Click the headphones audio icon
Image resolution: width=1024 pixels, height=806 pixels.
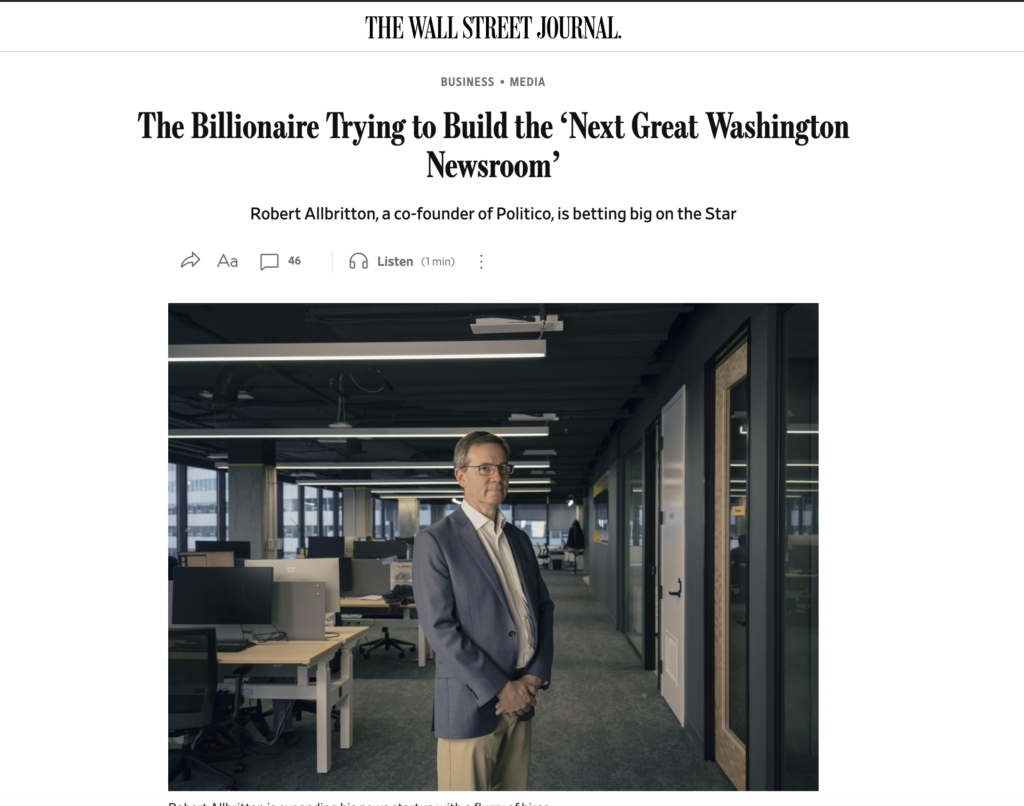(358, 261)
